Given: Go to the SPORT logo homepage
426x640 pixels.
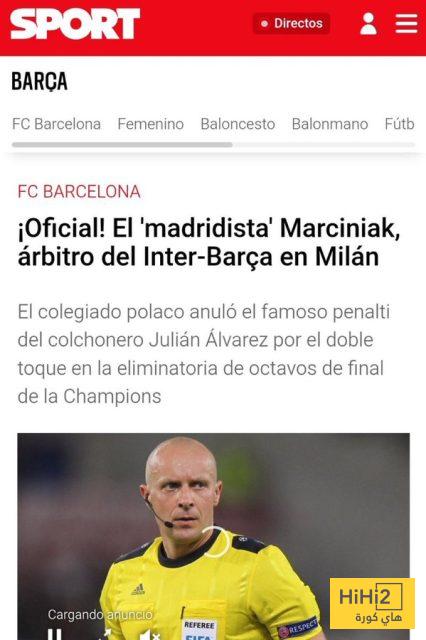Looking at the screenshot, I should click(75, 24).
